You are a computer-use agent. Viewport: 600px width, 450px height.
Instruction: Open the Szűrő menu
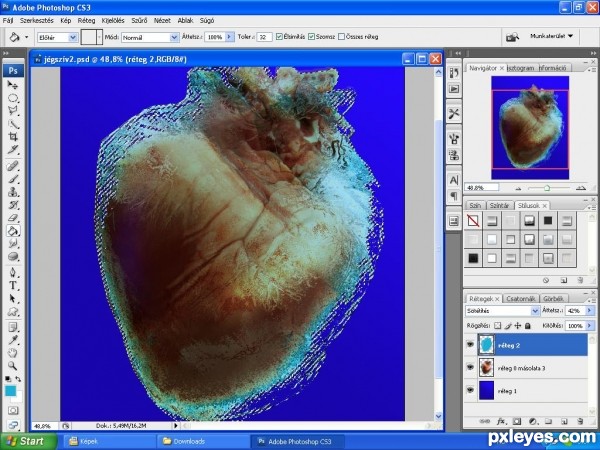pos(139,20)
